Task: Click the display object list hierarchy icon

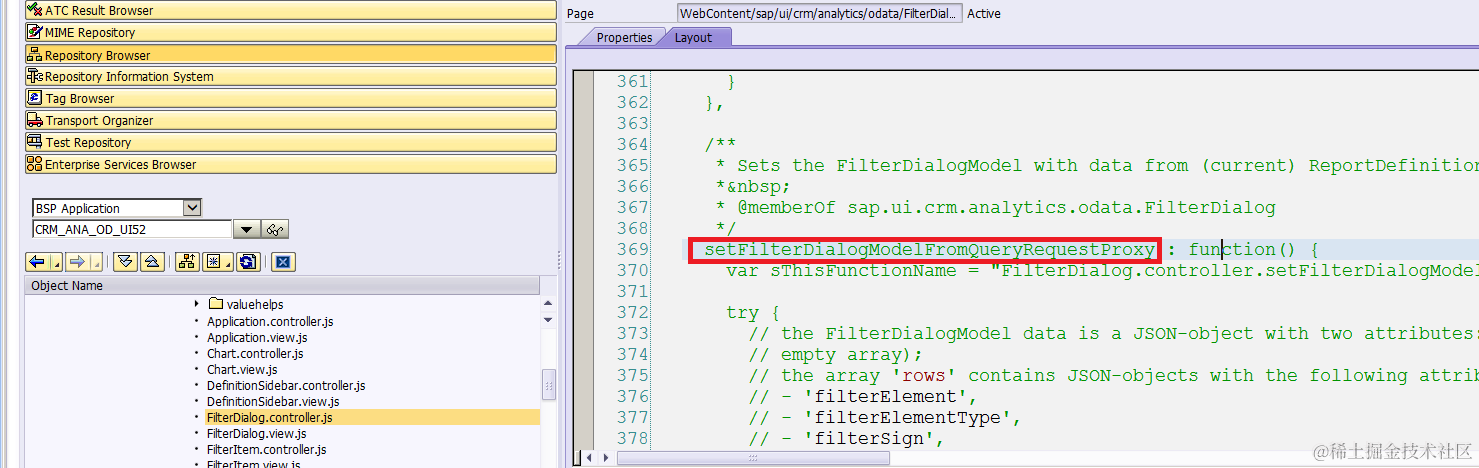Action: click(186, 262)
